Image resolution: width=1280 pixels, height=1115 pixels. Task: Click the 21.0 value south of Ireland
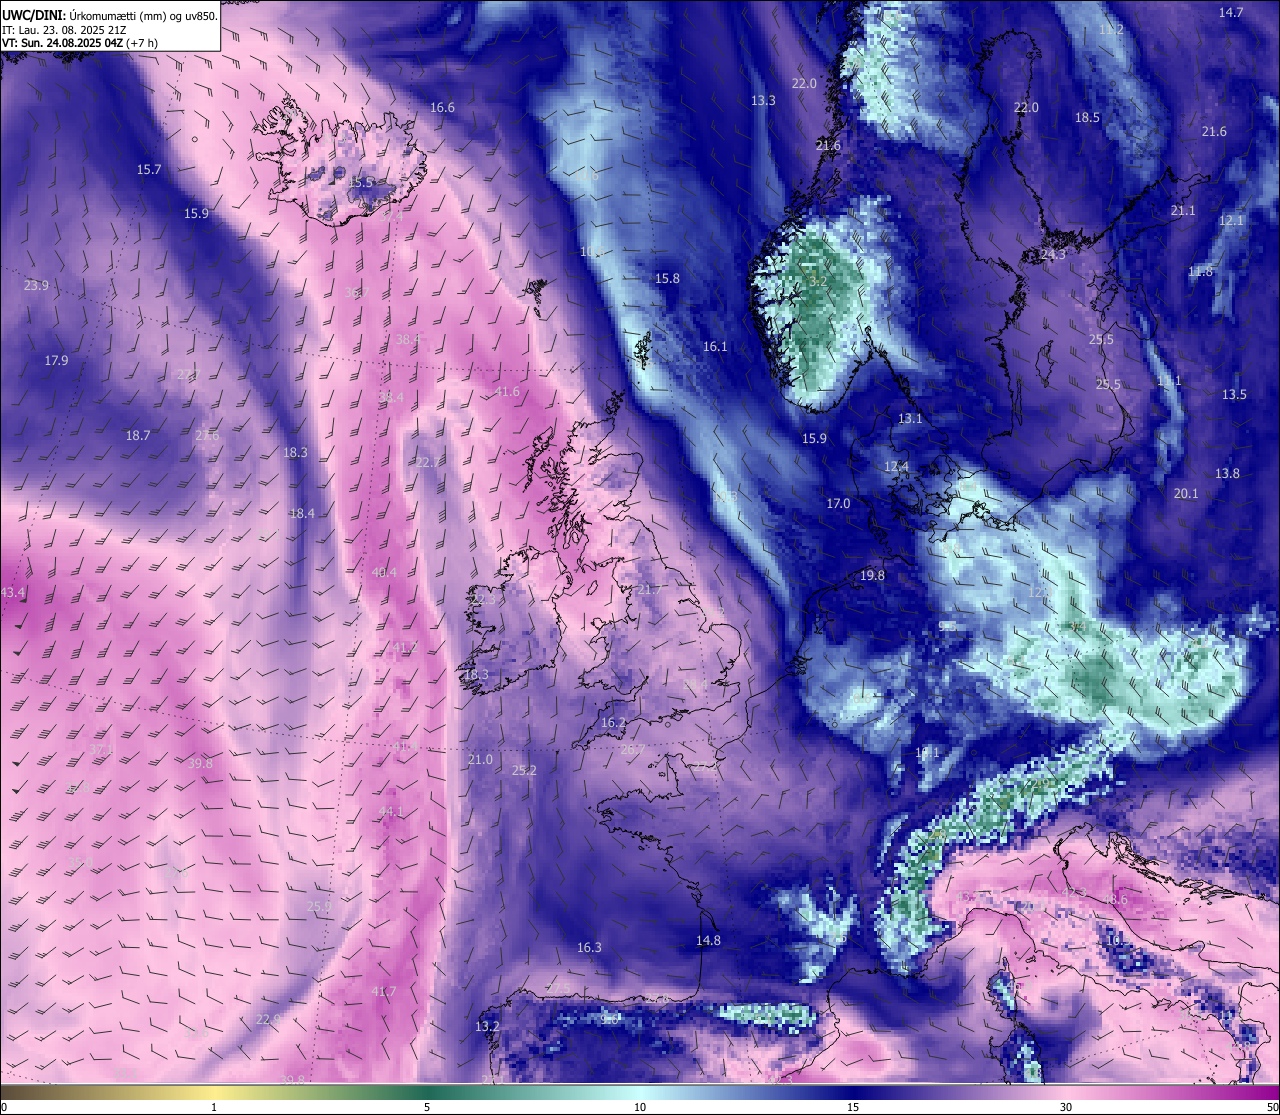click(x=480, y=760)
